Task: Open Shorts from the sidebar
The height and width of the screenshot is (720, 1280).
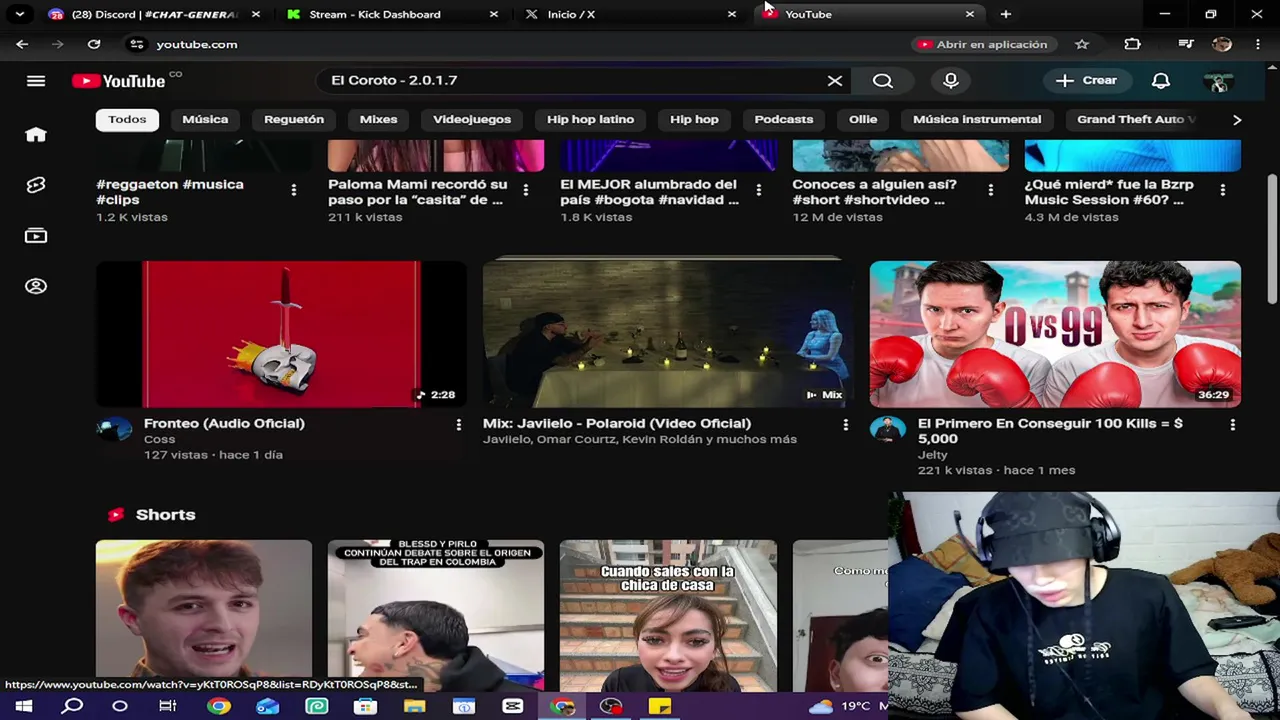Action: click(36, 185)
